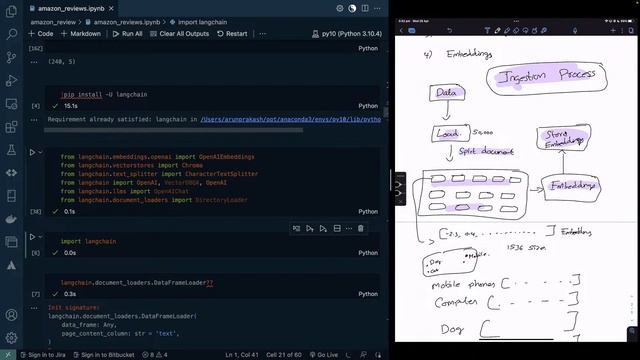The height and width of the screenshot is (360, 640).
Task: Restart the notebook kernel
Action: [x=232, y=34]
